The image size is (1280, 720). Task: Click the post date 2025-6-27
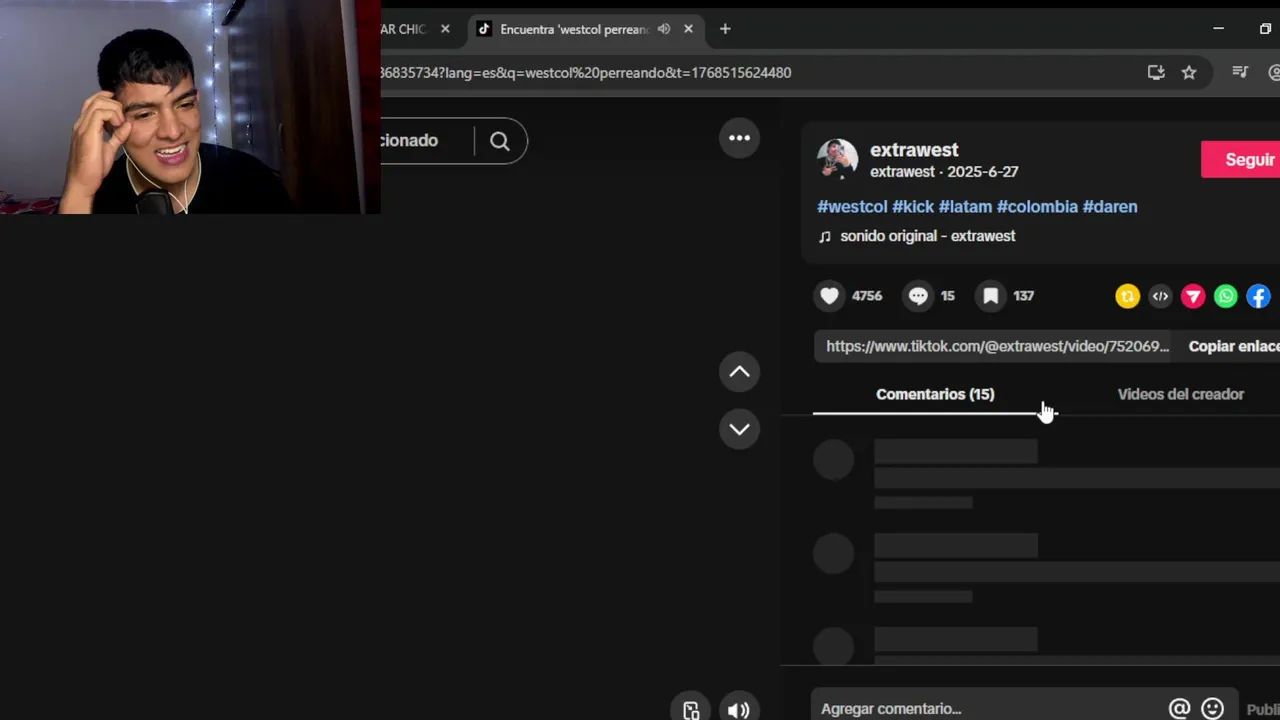[983, 172]
